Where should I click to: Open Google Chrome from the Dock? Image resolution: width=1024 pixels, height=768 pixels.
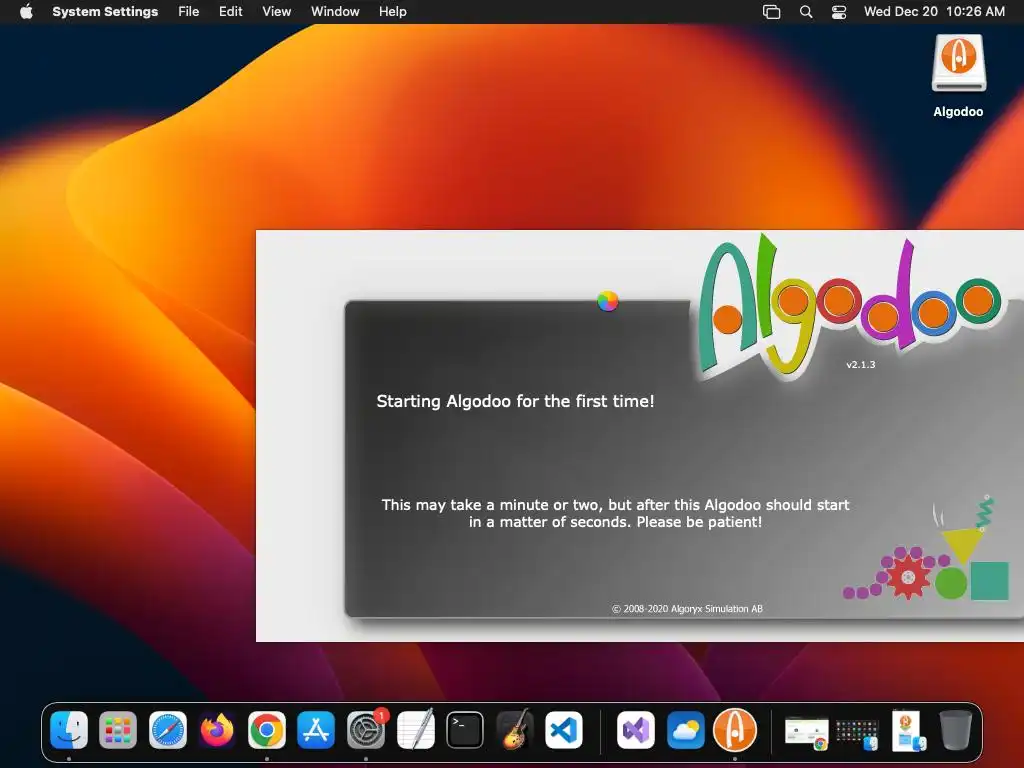266,729
